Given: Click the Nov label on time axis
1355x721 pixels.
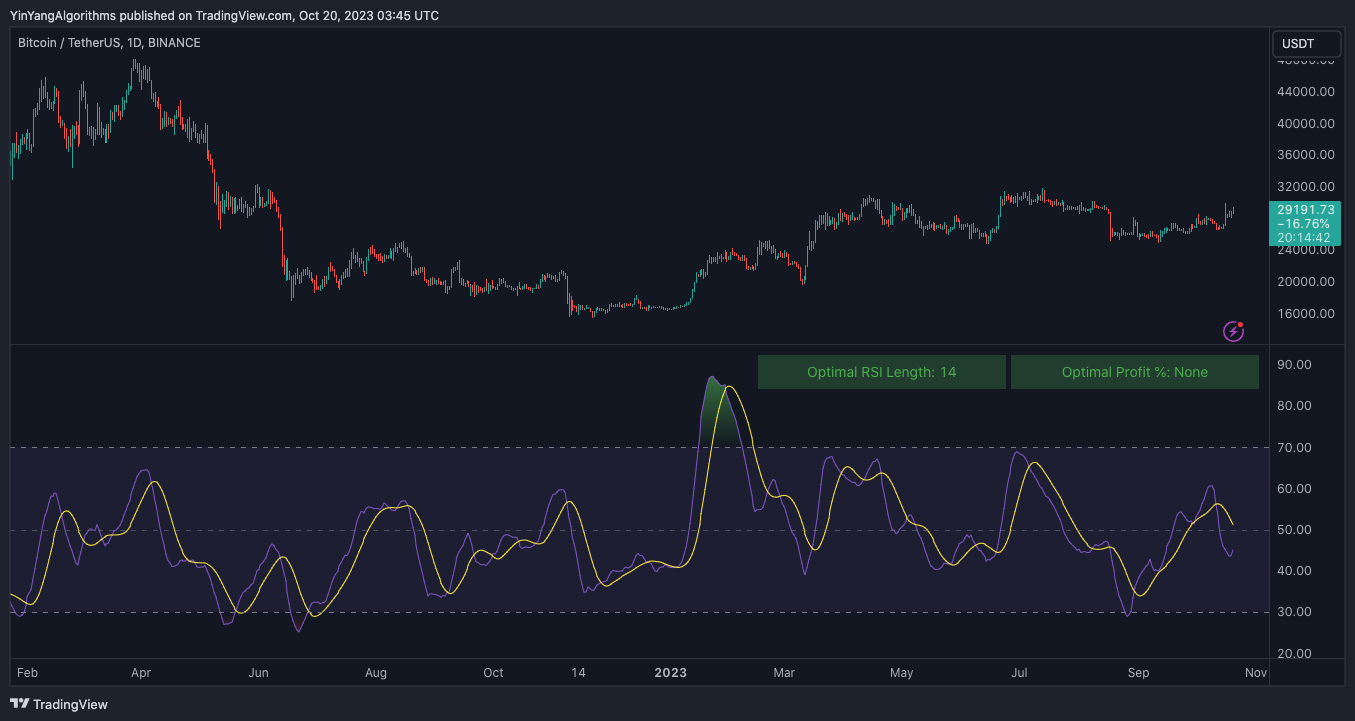Looking at the screenshot, I should [1256, 673].
